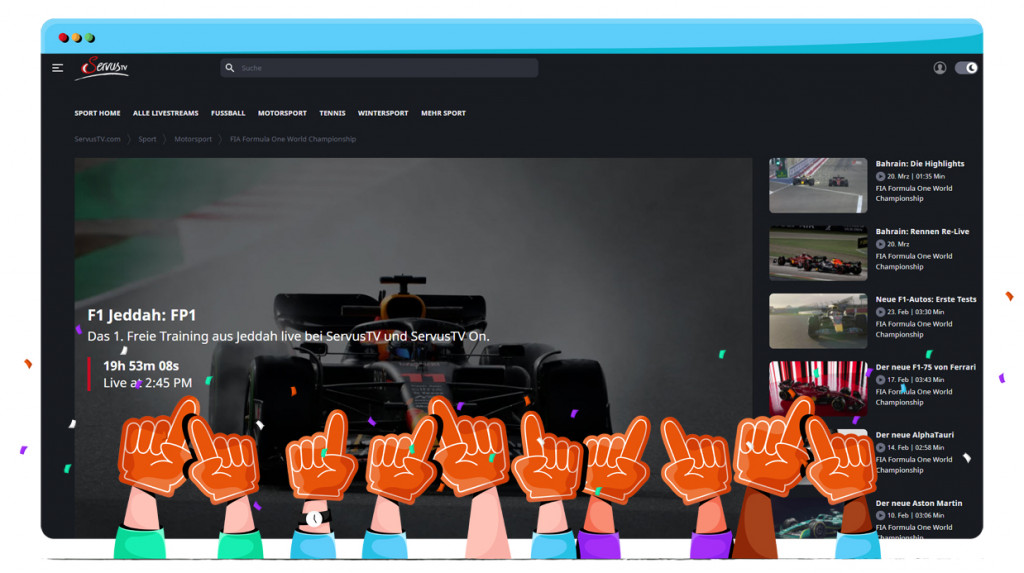This screenshot has width=1024, height=573.
Task: Maximize the window with green button
Action: tap(90, 38)
